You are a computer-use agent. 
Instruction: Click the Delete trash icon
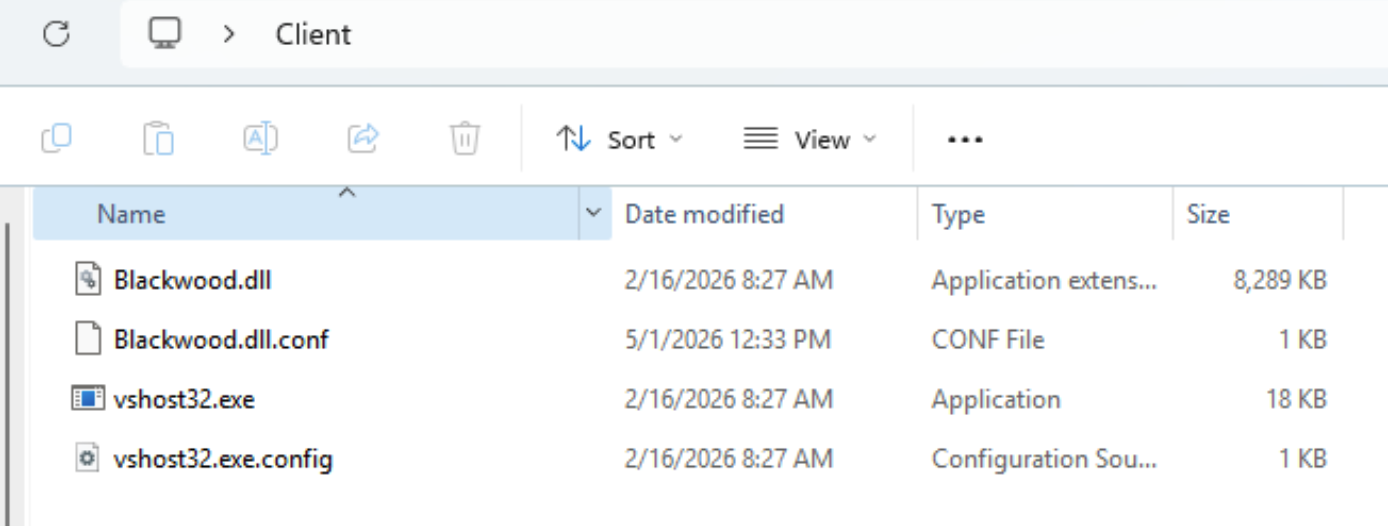[x=465, y=138]
